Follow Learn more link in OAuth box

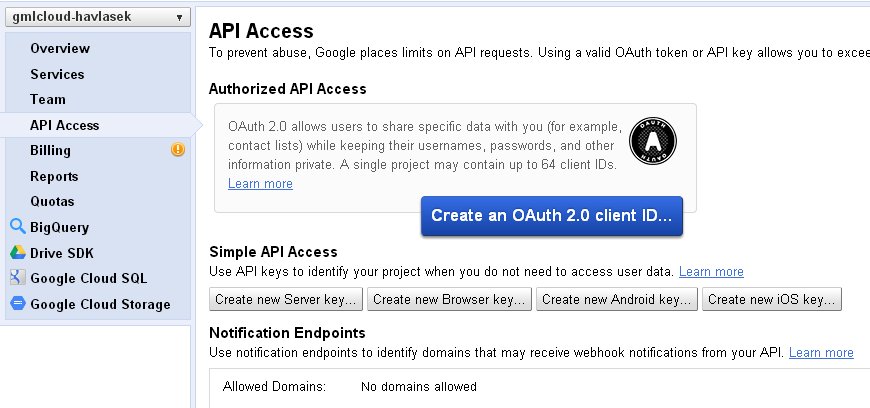click(260, 184)
